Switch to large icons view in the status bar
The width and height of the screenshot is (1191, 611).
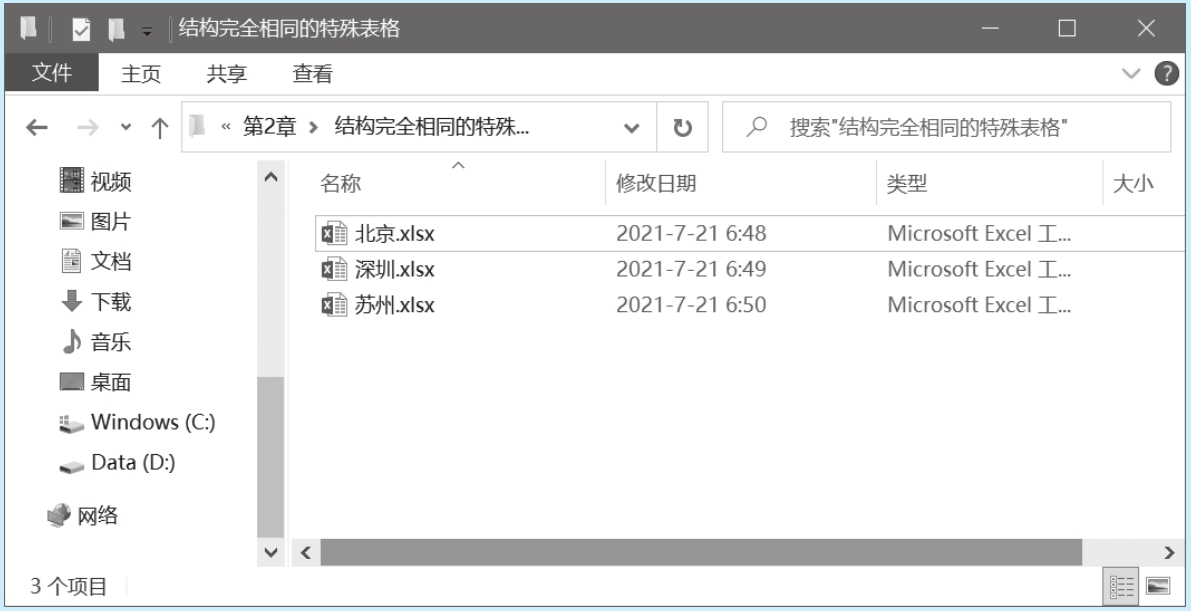[x=1158, y=586]
